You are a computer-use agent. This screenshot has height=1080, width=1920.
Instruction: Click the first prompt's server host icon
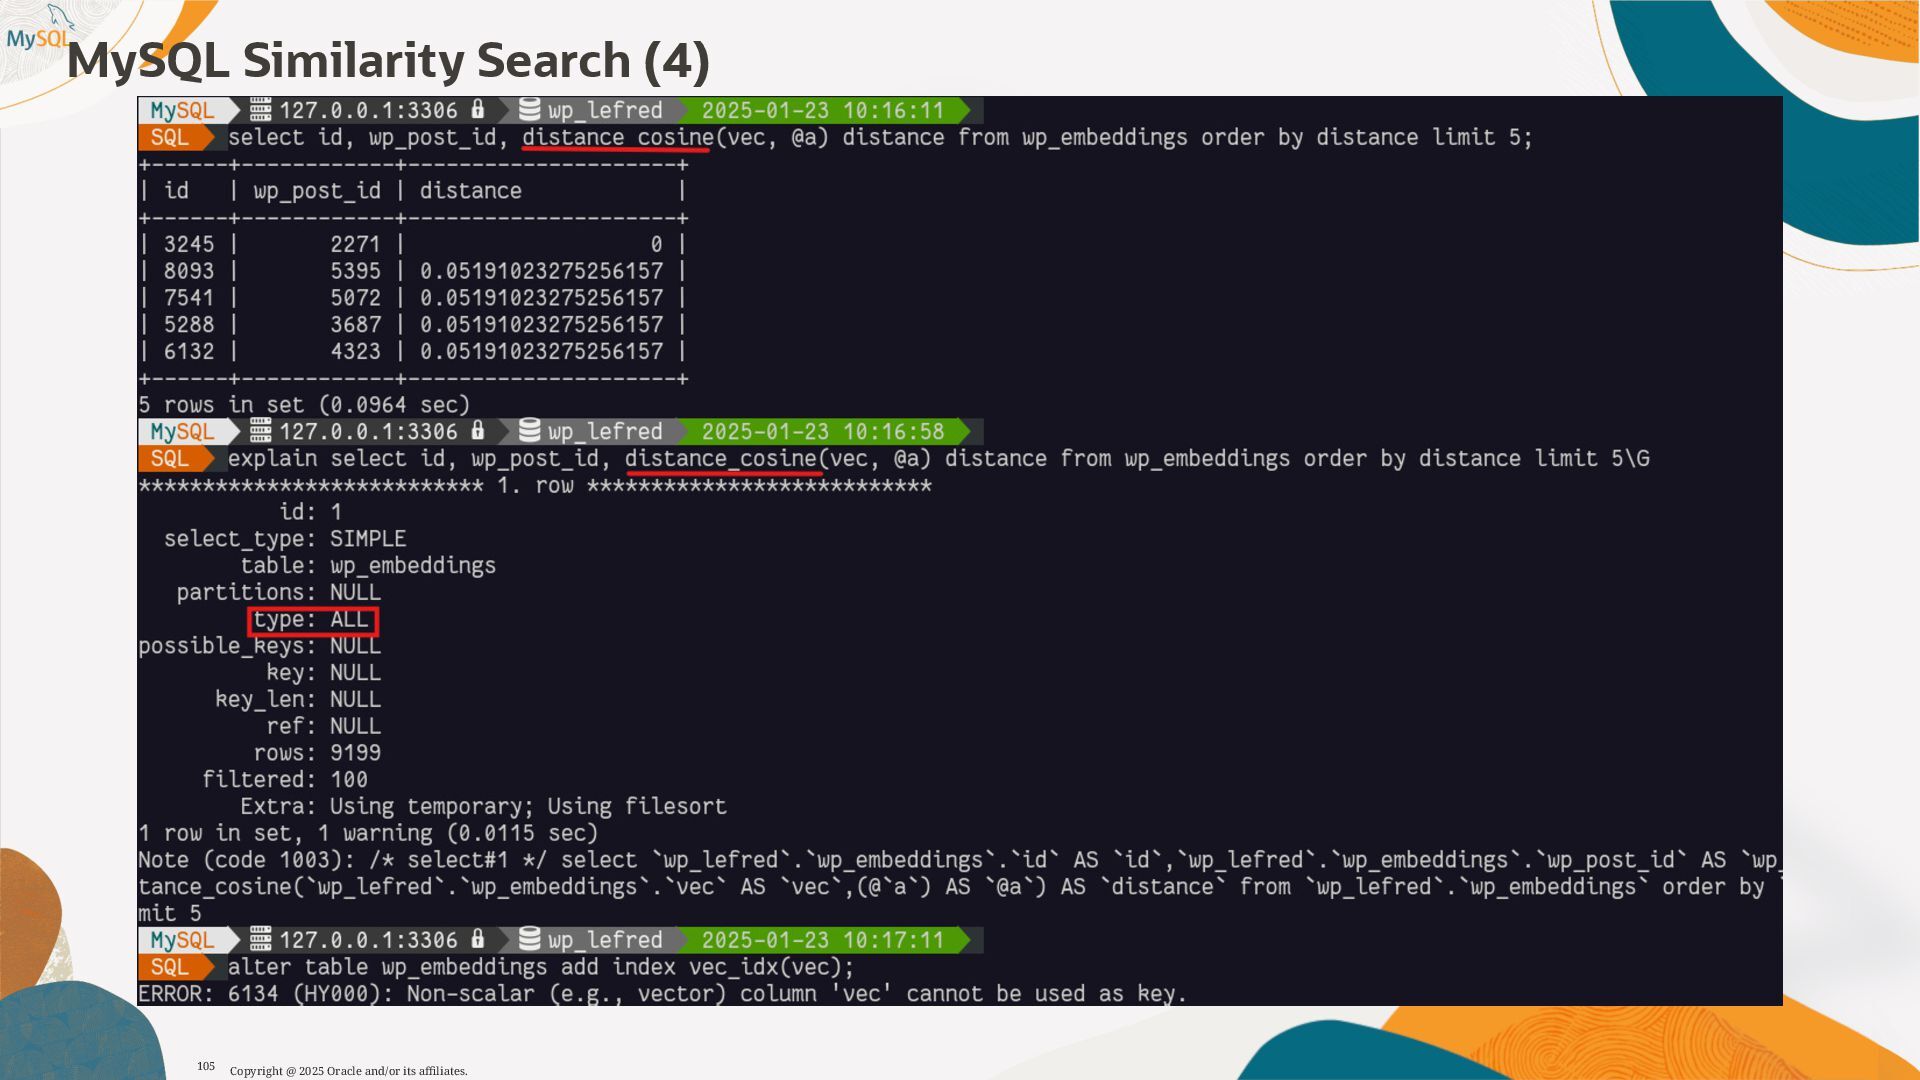click(260, 109)
